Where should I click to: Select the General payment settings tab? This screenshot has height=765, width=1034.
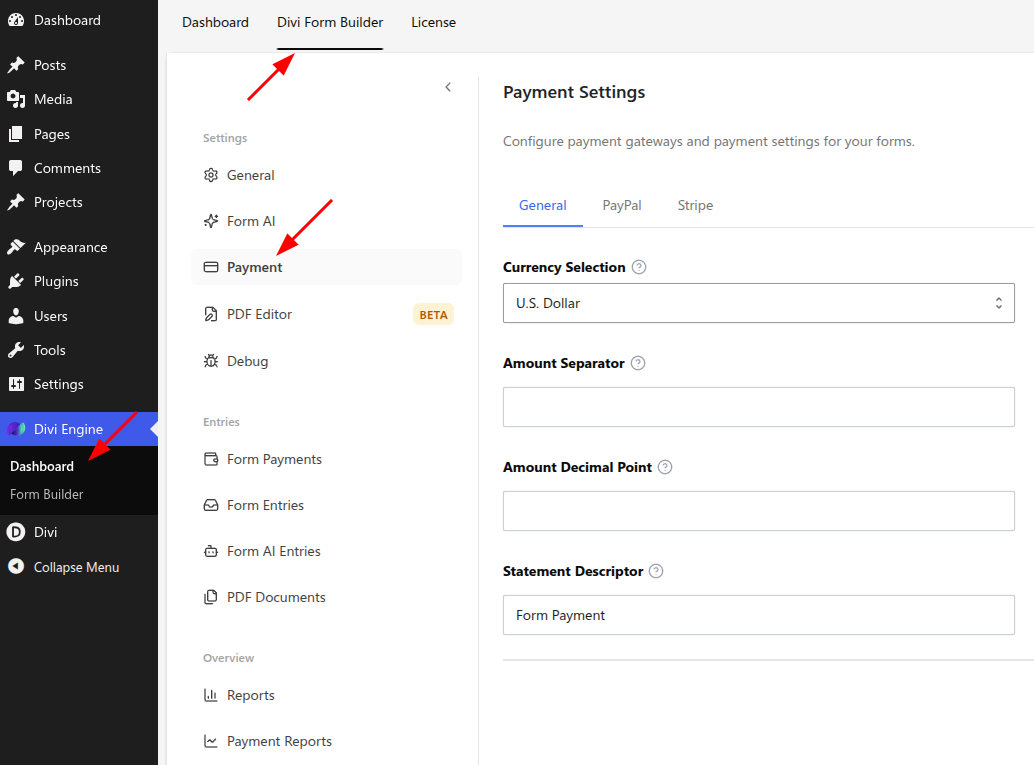543,205
